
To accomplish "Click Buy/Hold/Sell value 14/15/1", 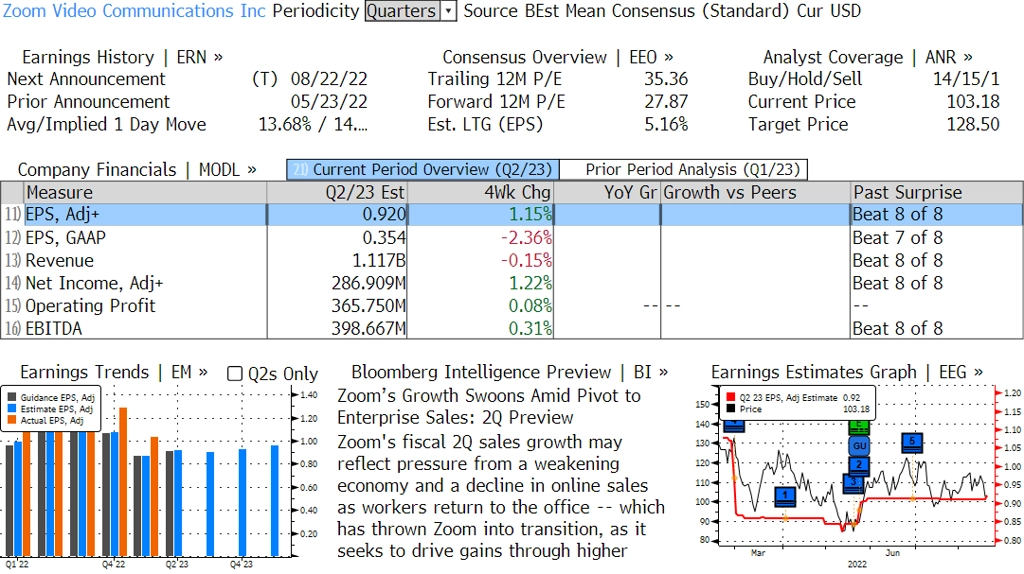I will point(966,79).
